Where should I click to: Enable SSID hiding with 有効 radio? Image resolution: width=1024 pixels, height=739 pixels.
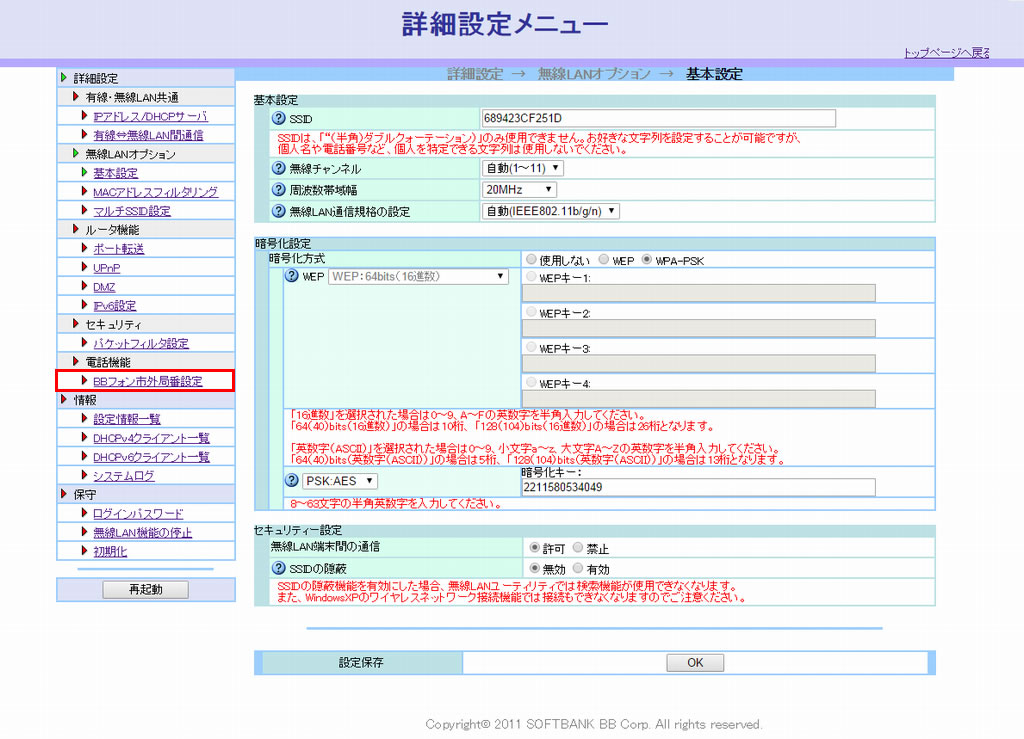point(578,569)
